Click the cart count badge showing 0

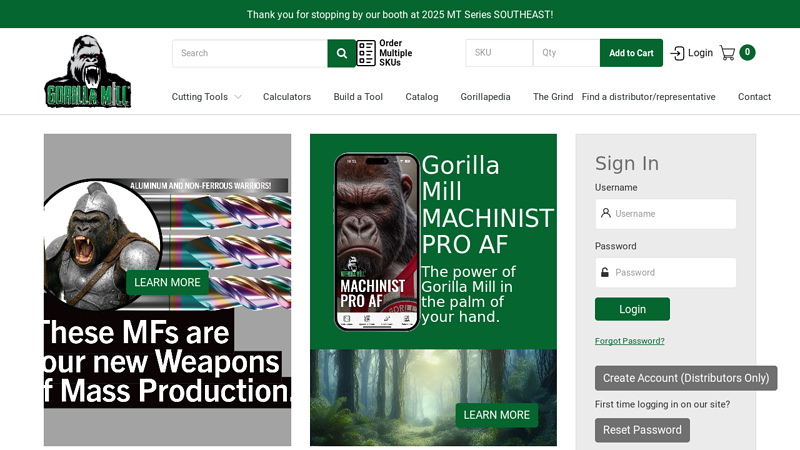pyautogui.click(x=747, y=52)
